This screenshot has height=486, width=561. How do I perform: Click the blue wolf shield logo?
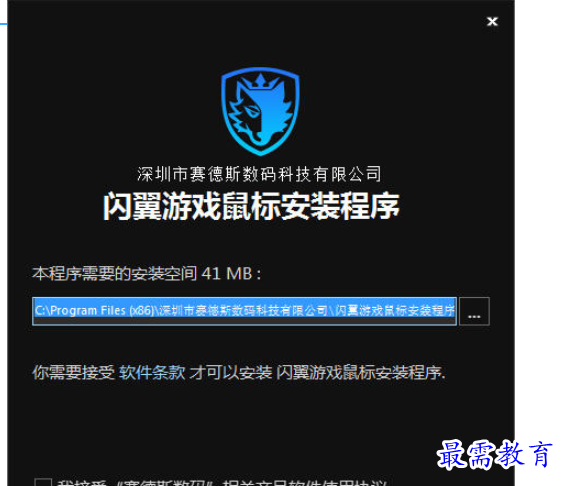click(x=260, y=111)
